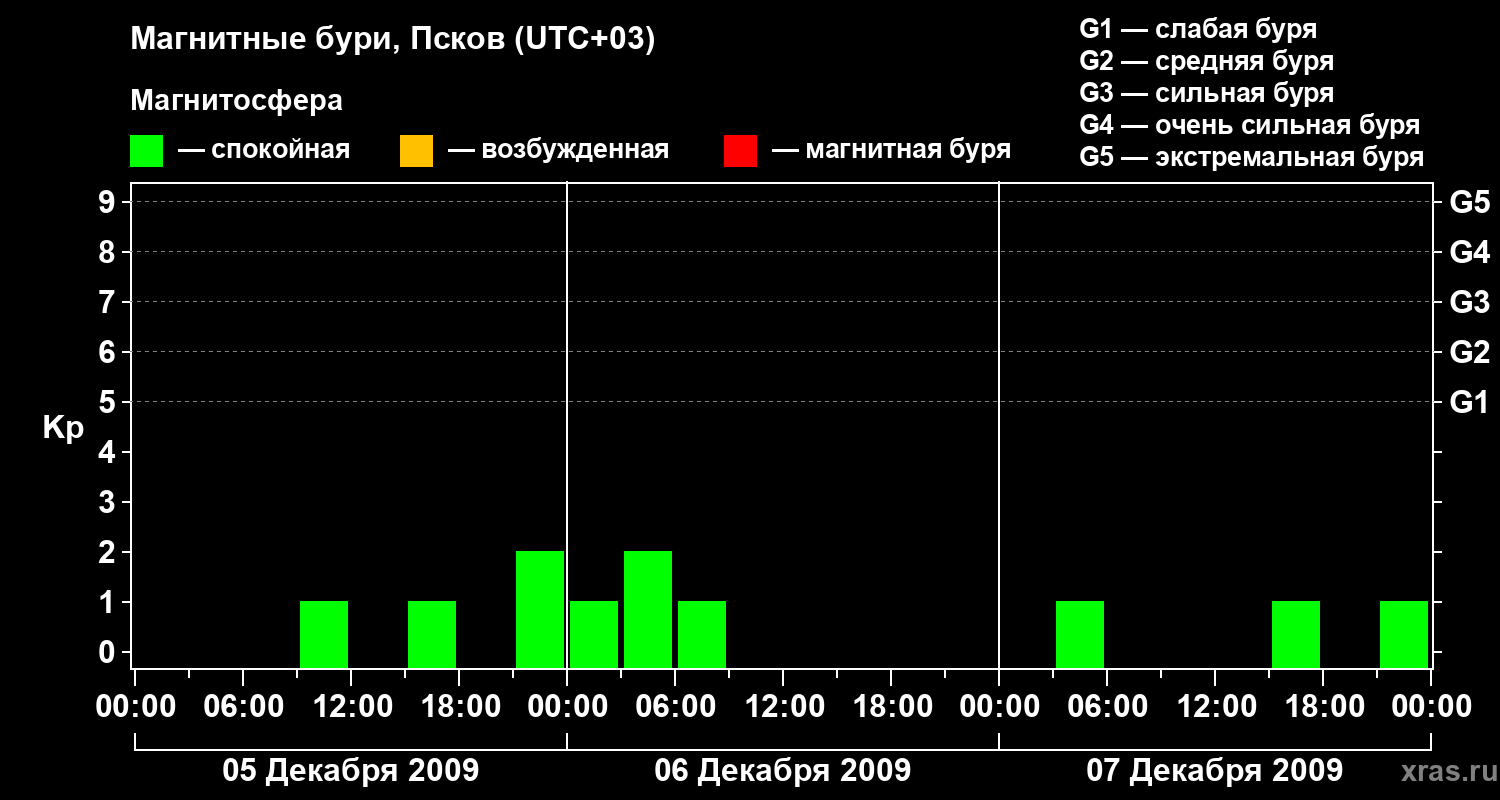The height and width of the screenshot is (800, 1500).
Task: Click legend line G1 — слабая буря
Action: (x=1198, y=29)
